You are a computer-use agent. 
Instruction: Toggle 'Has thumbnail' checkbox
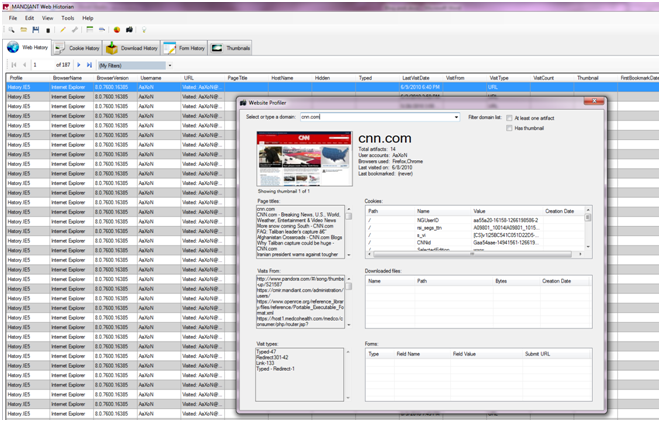coord(509,128)
